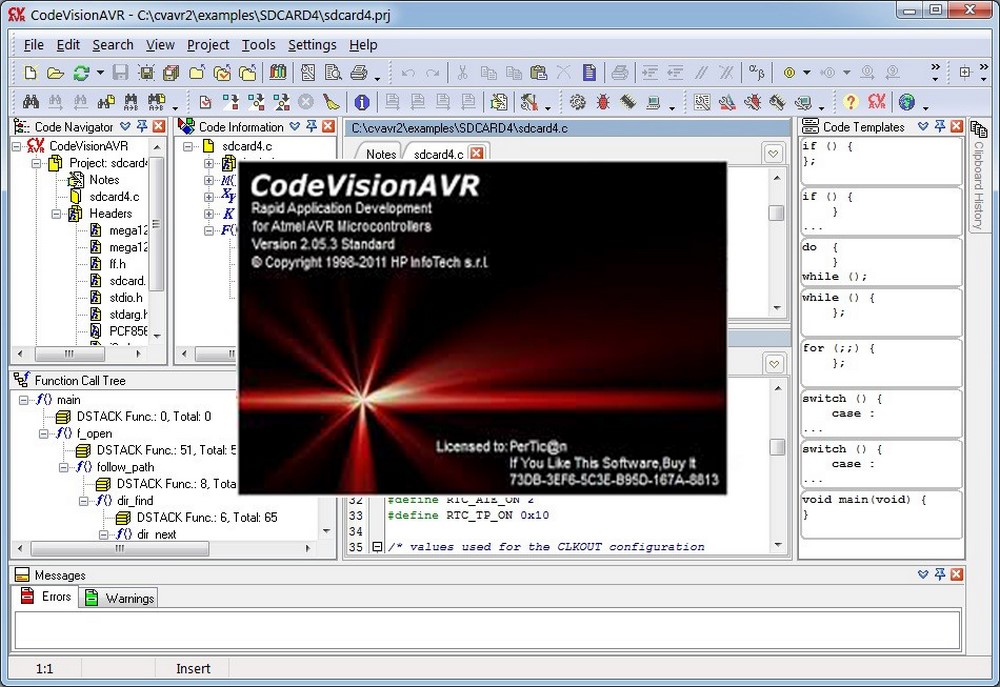The width and height of the screenshot is (1000, 687).
Task: Visit the website via the globe icon
Action: click(x=907, y=101)
